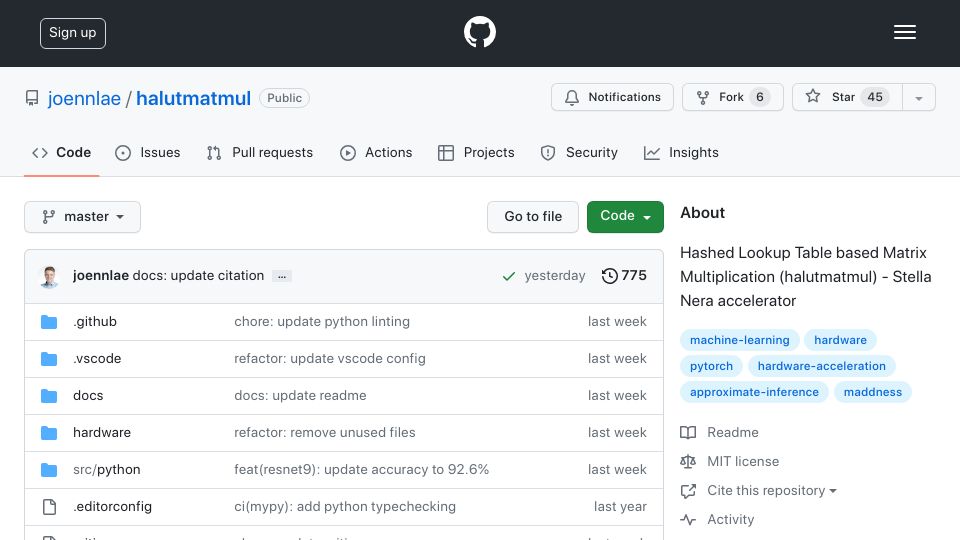This screenshot has height=540, width=960.
Task: Open the Actions tab
Action: click(x=376, y=153)
